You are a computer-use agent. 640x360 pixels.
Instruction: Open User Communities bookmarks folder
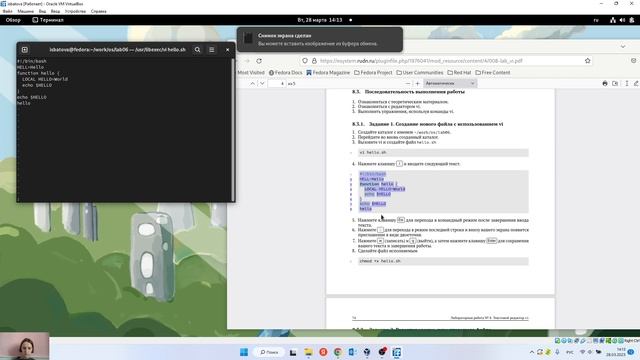(x=420, y=73)
